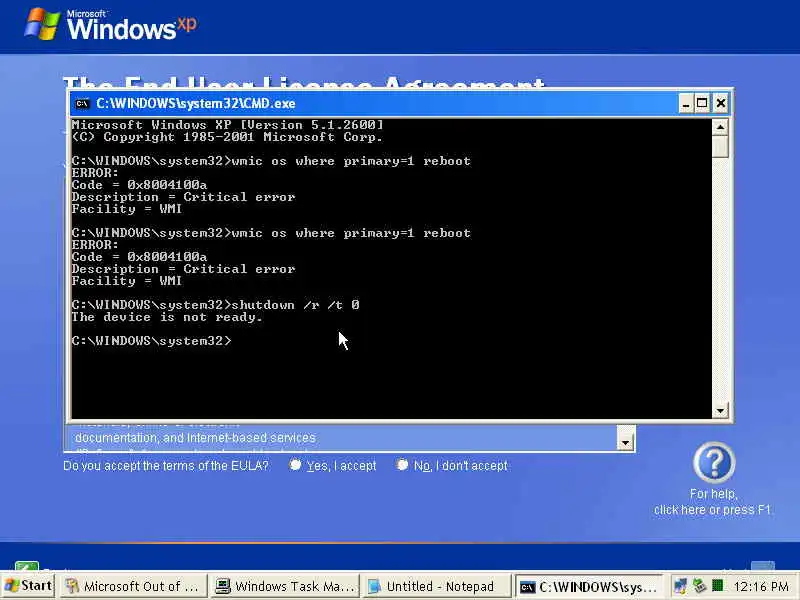Viewport: 800px width, 600px height.
Task: Click 'The device is not ready.' message
Action: (167, 317)
